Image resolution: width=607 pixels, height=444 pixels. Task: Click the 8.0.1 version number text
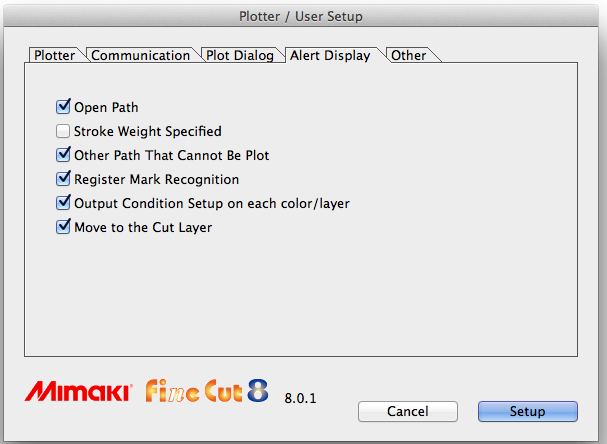point(300,397)
